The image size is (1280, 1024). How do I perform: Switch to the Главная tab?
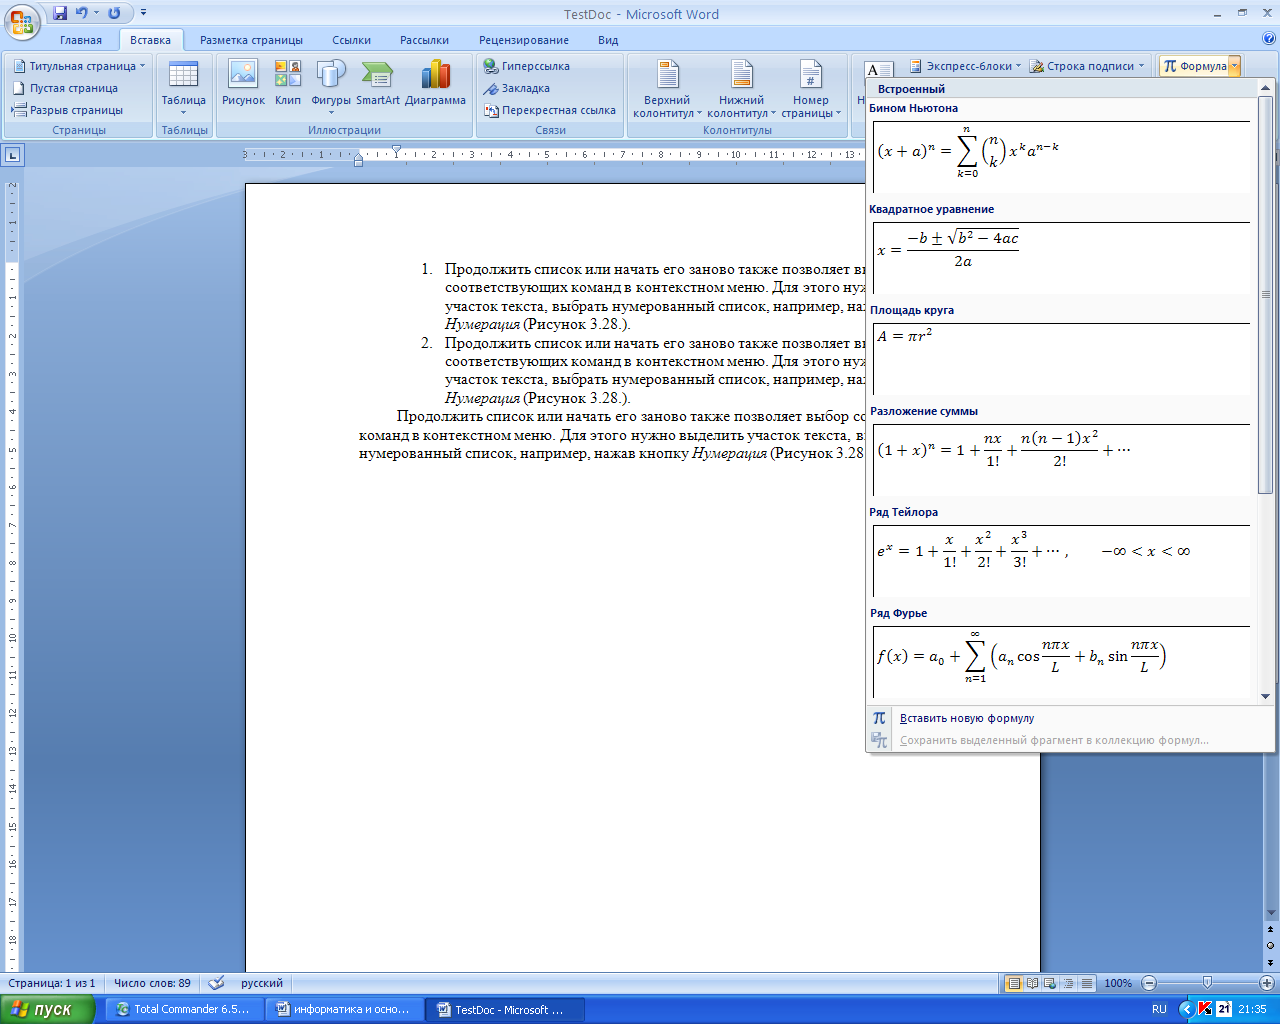[81, 40]
